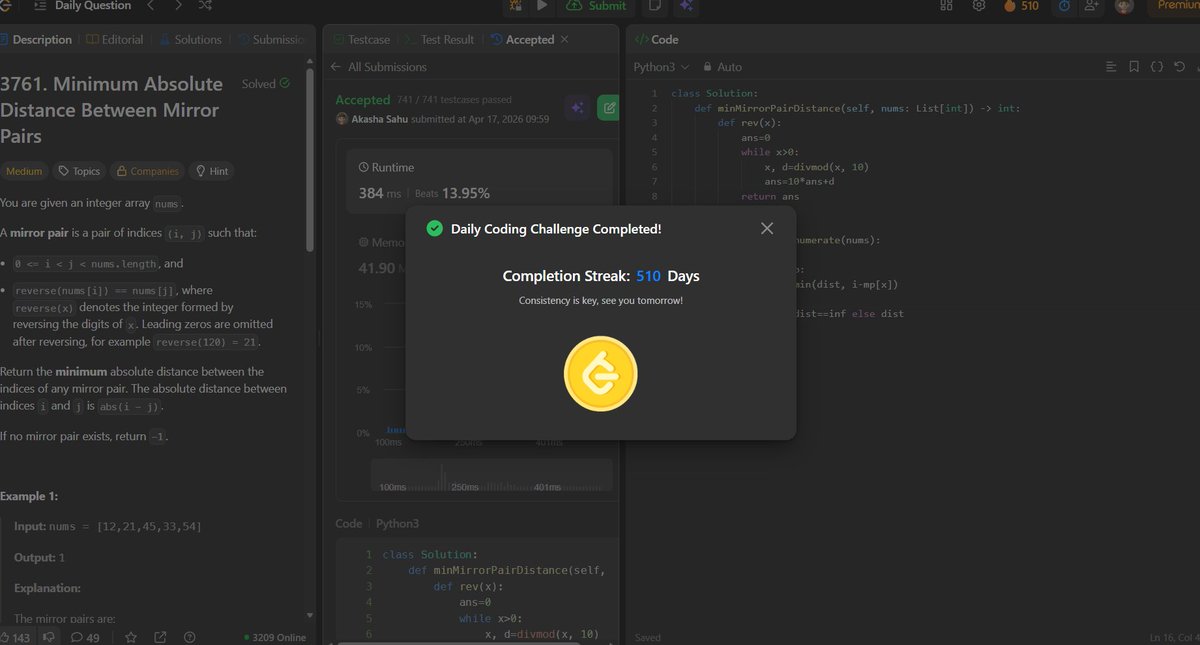The height and width of the screenshot is (645, 1200).
Task: Switch to the Solutions tab
Action: pos(190,40)
